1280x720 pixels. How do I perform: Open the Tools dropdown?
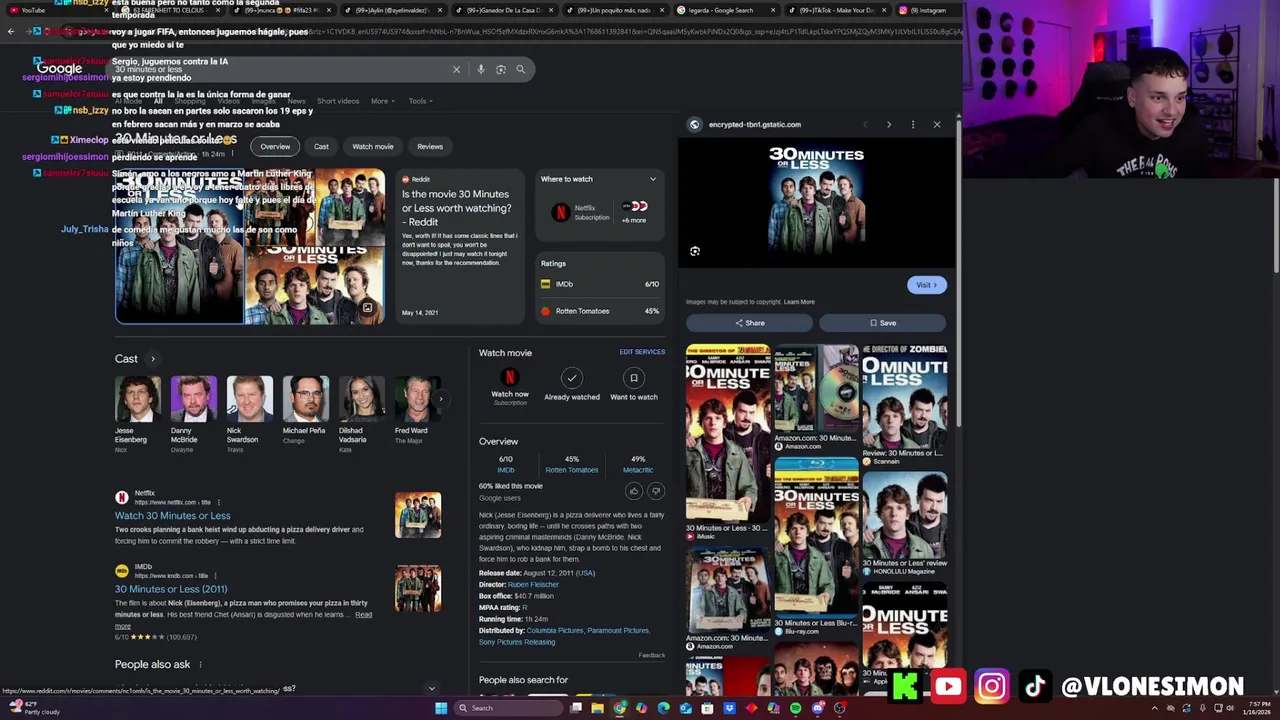420,101
